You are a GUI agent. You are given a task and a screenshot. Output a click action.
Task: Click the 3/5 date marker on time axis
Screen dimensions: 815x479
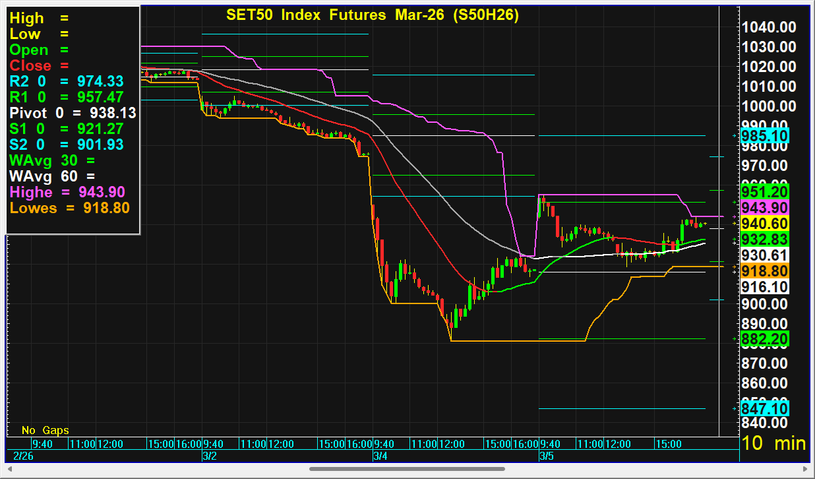click(x=546, y=455)
